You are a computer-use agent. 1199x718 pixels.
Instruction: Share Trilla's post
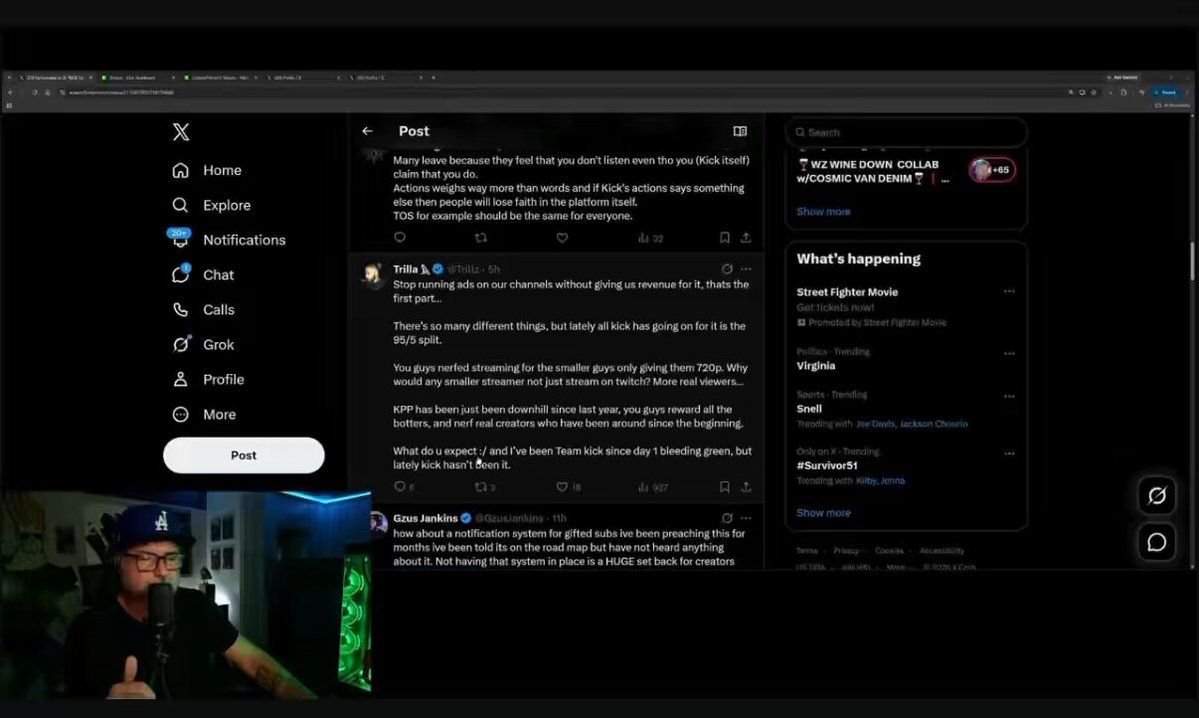[x=746, y=487]
